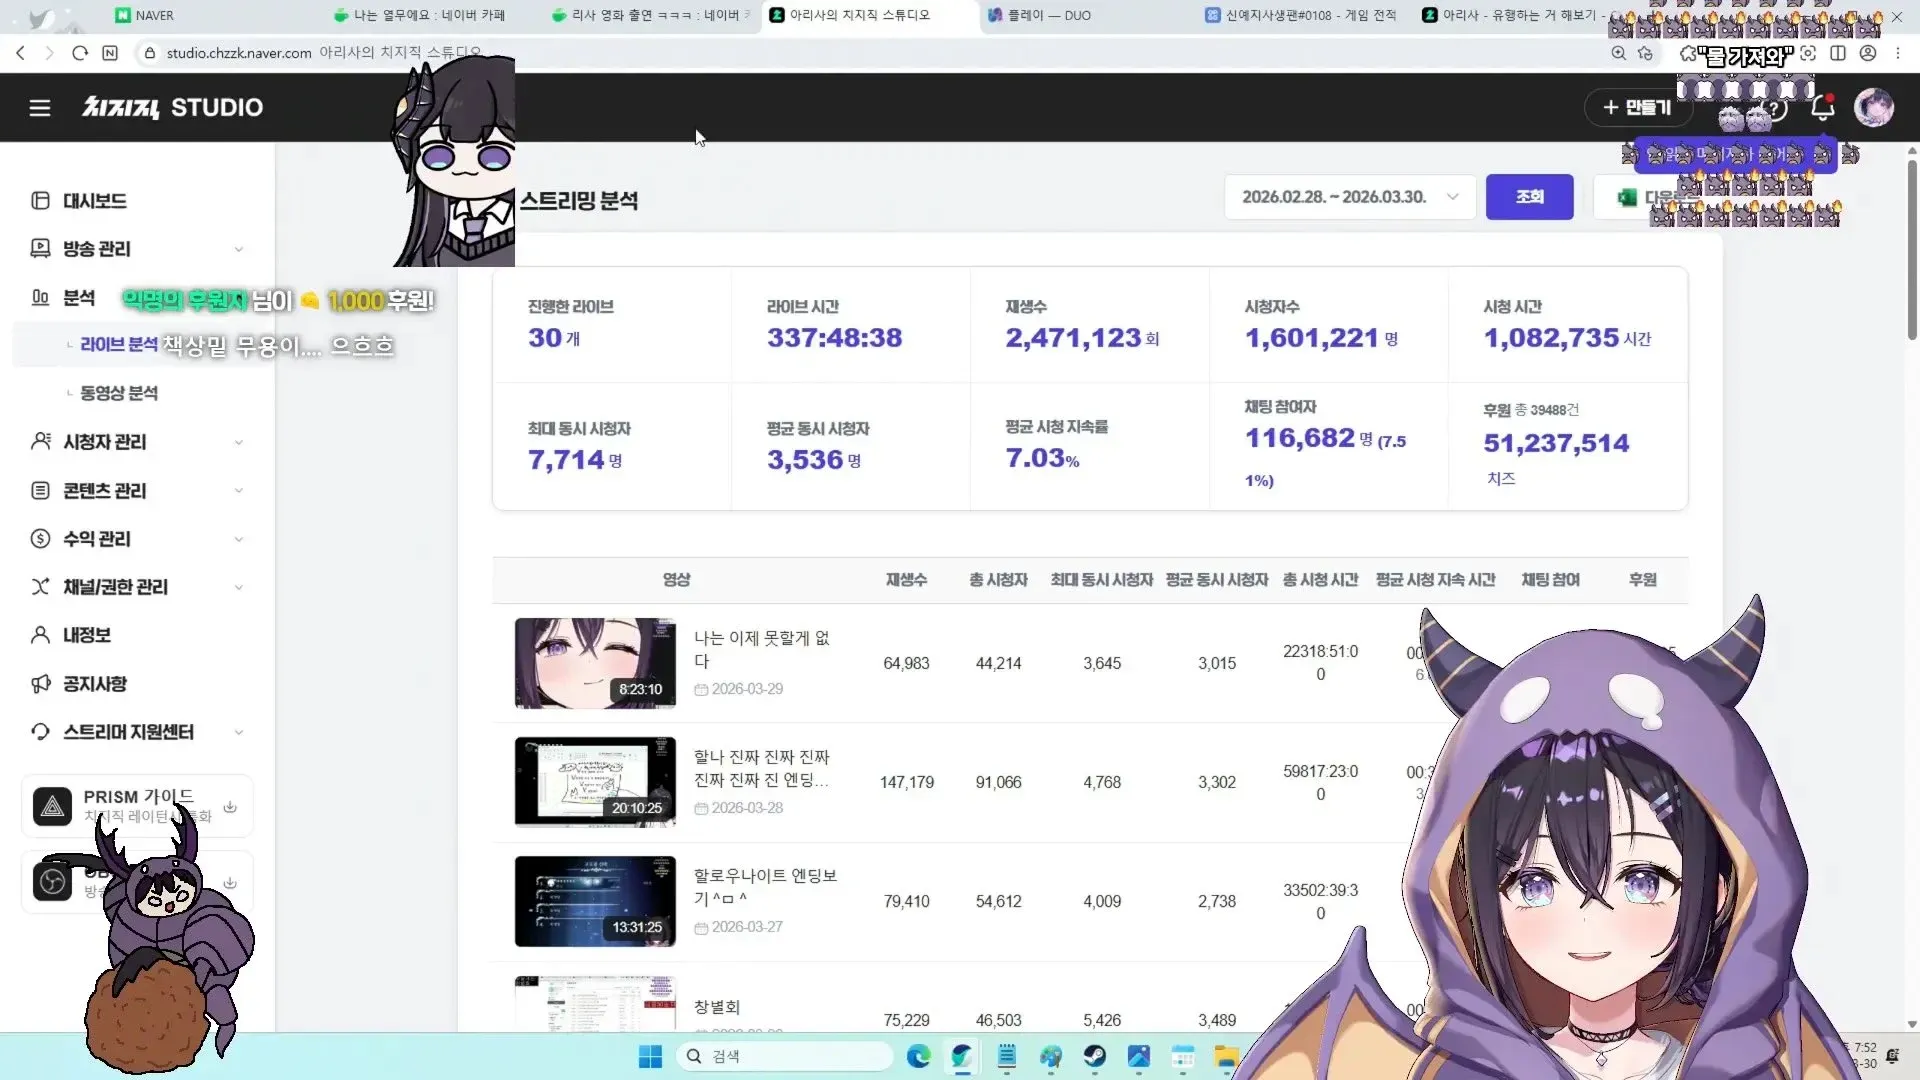The width and height of the screenshot is (1920, 1080).
Task: Open the hamburger menu next to STUDIO logo
Action: [39, 107]
